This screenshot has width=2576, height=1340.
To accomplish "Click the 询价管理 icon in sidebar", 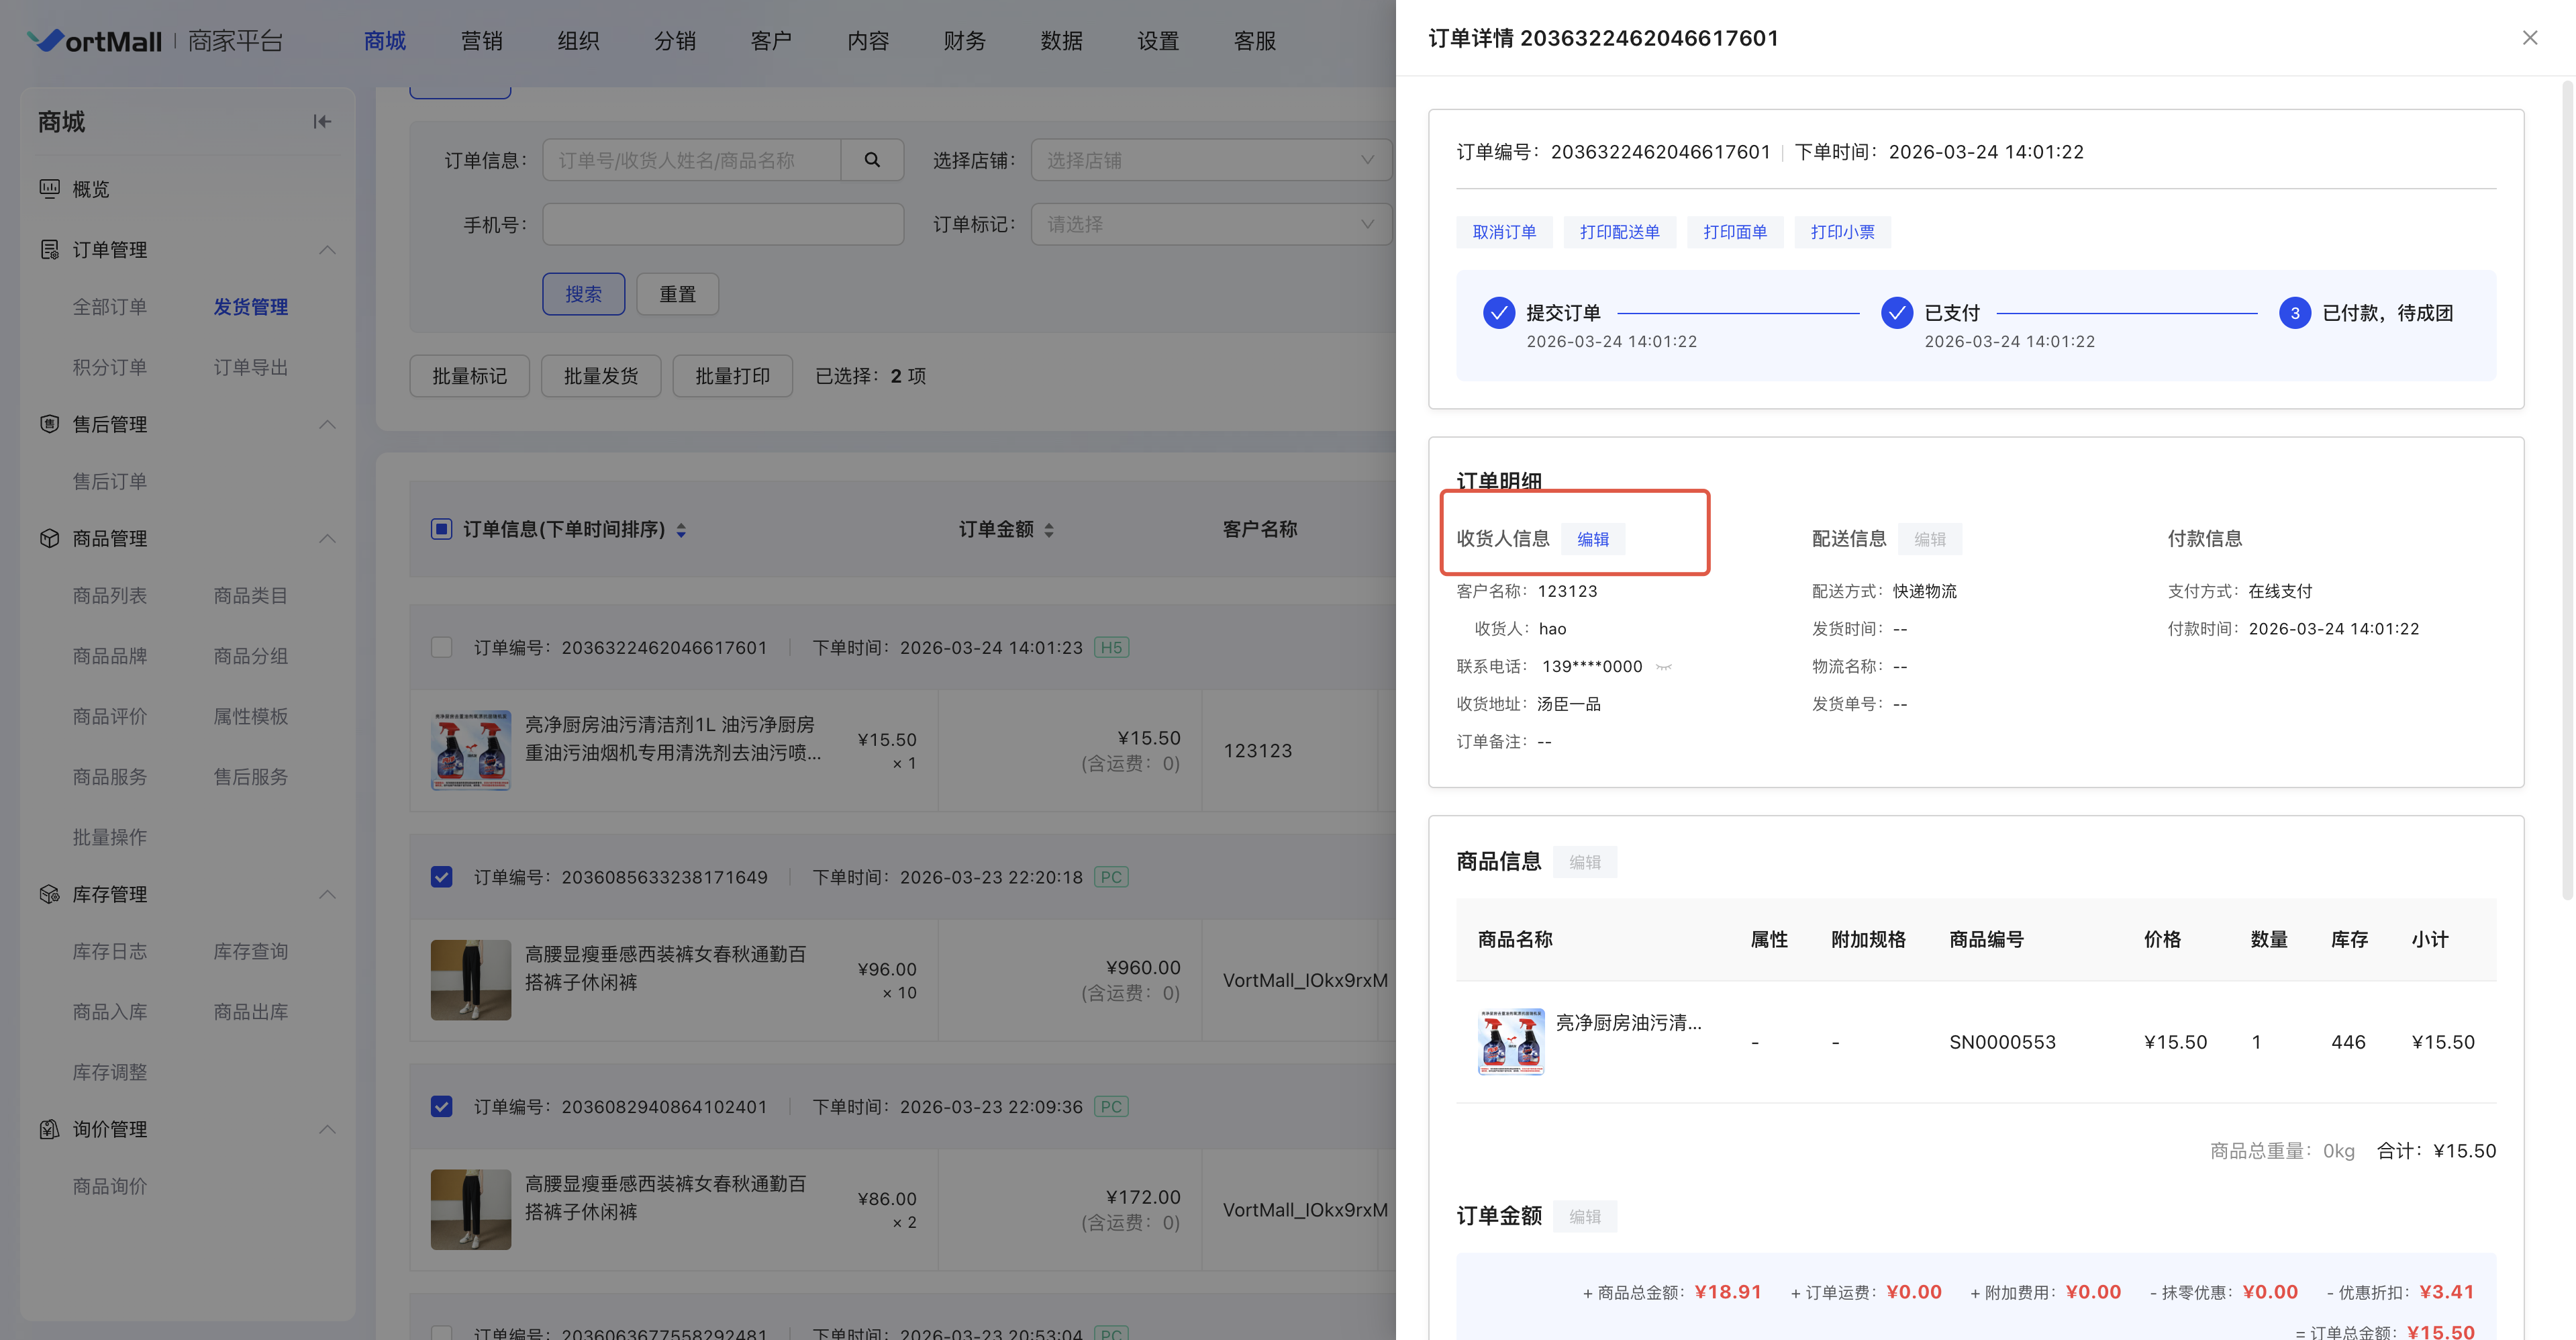I will [x=49, y=1129].
